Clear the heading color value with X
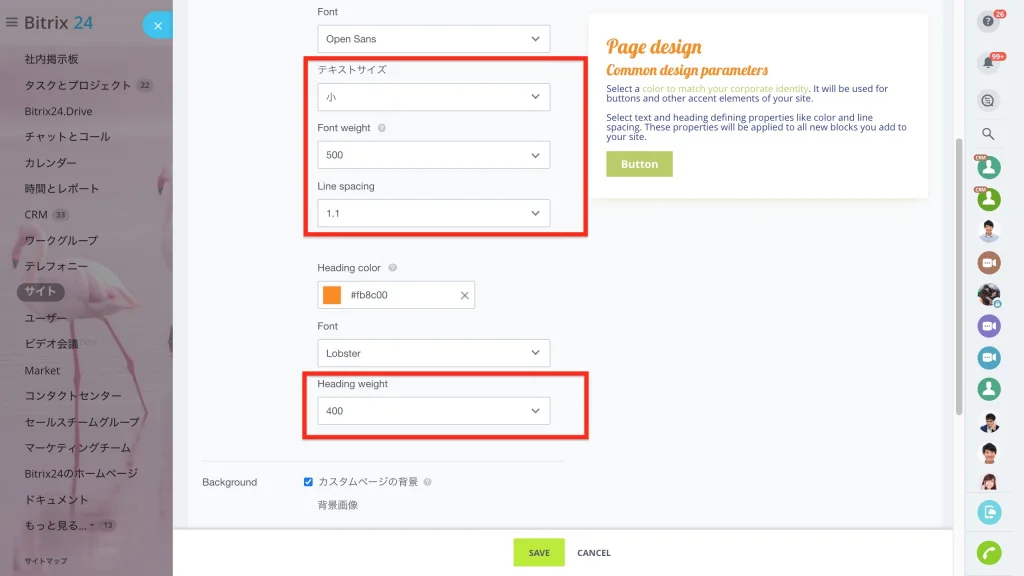The image size is (1024, 576). (x=464, y=295)
